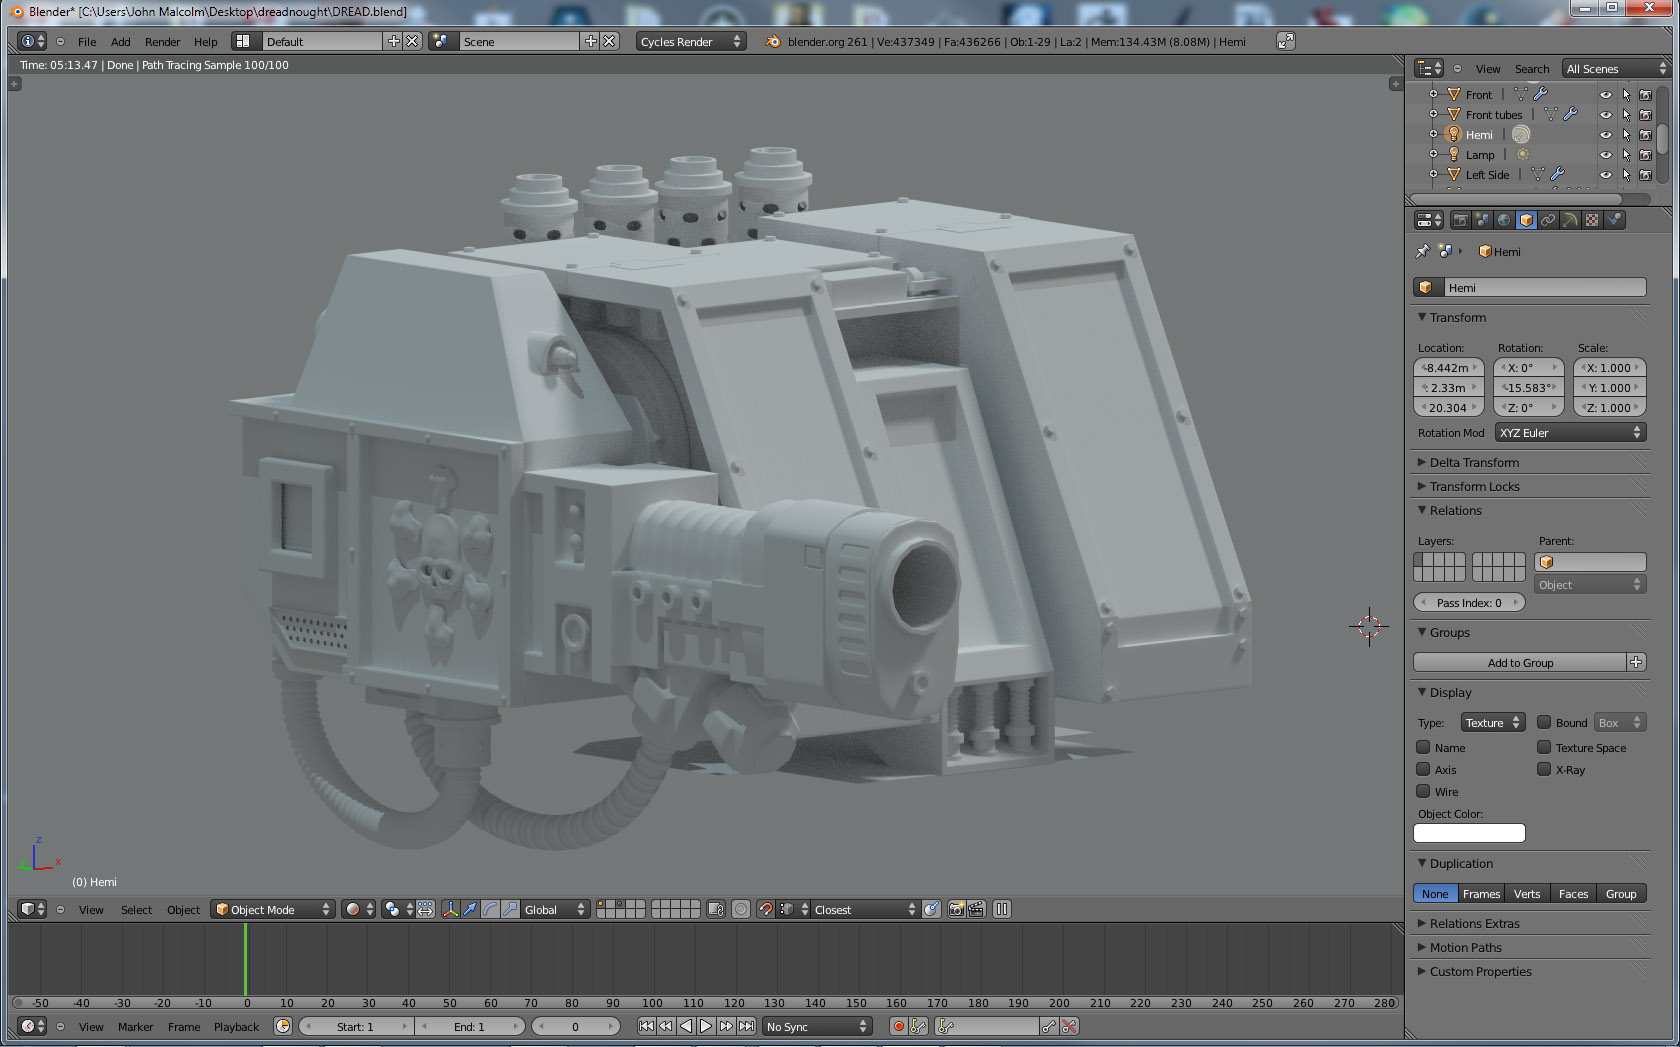Open the Help menu
1680x1047 pixels.
tap(205, 42)
